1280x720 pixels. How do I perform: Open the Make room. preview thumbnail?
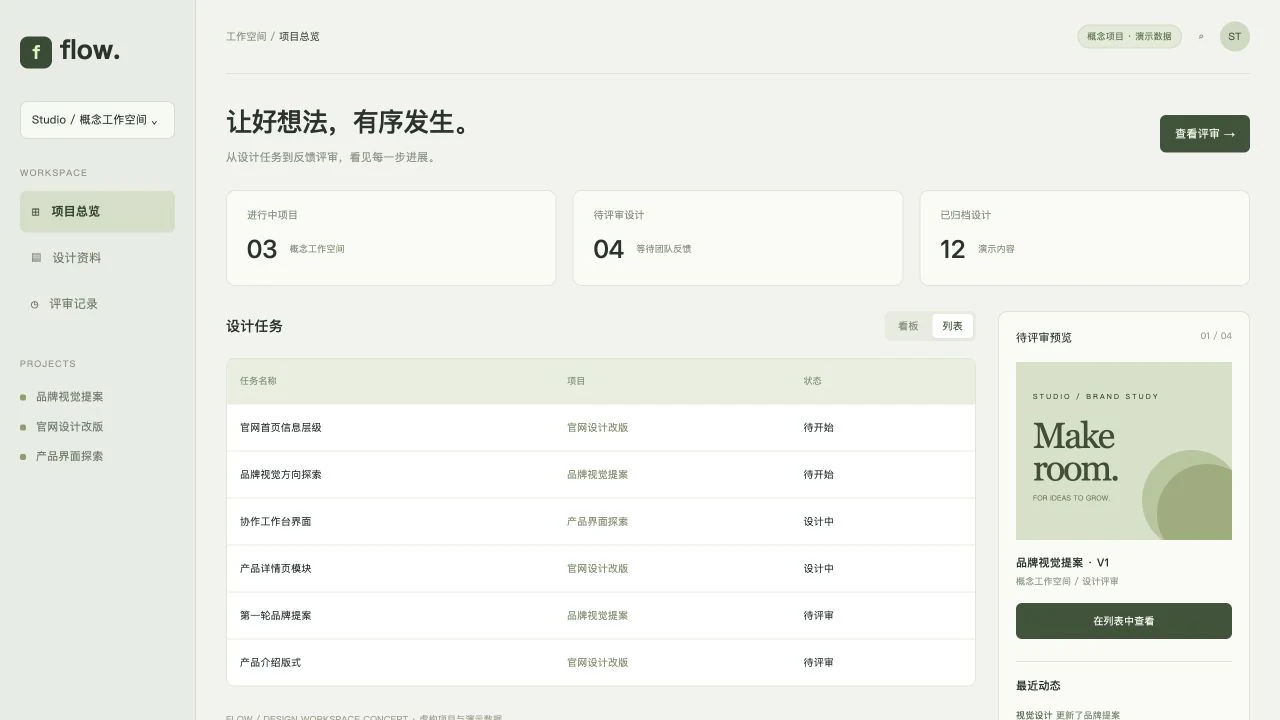click(1124, 451)
